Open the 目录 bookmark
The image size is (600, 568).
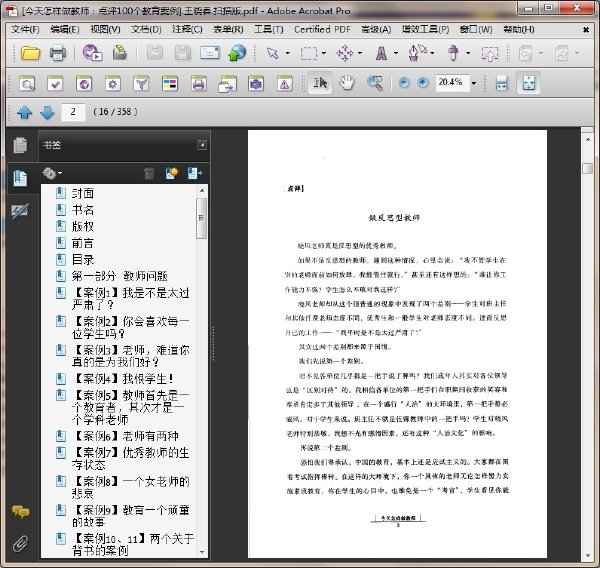click(x=83, y=260)
